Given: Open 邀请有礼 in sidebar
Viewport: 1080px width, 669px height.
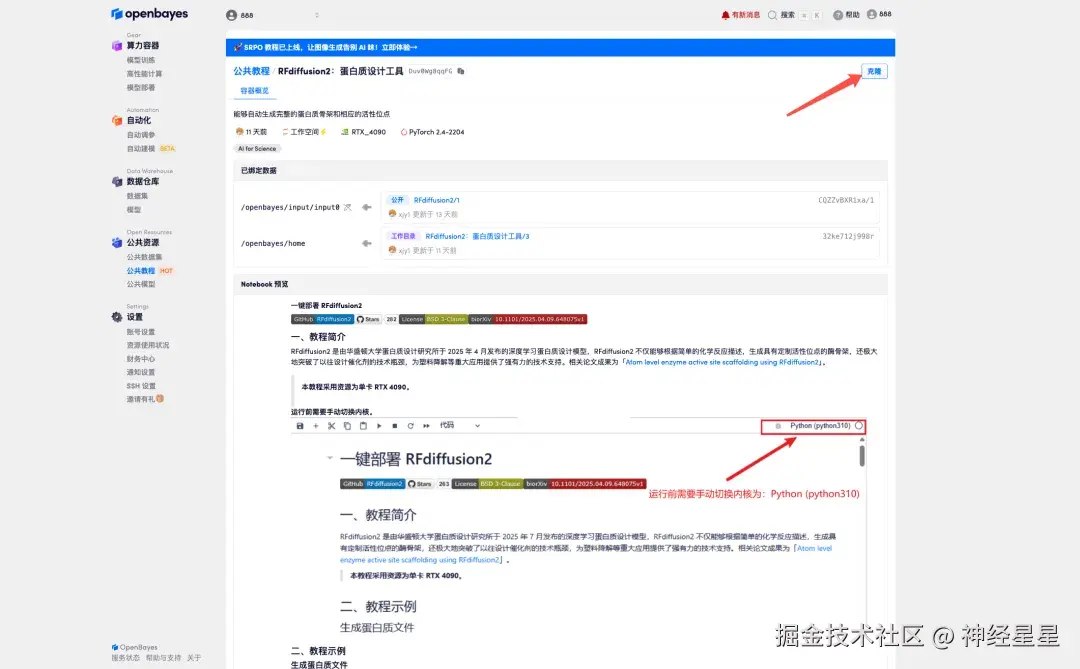Looking at the screenshot, I should [x=145, y=399].
